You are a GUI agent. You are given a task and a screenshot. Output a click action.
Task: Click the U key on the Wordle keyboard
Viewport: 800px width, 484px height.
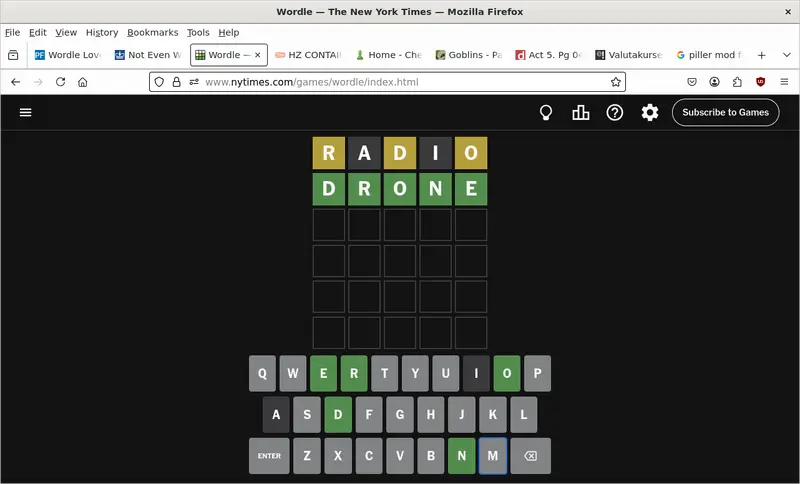point(446,373)
